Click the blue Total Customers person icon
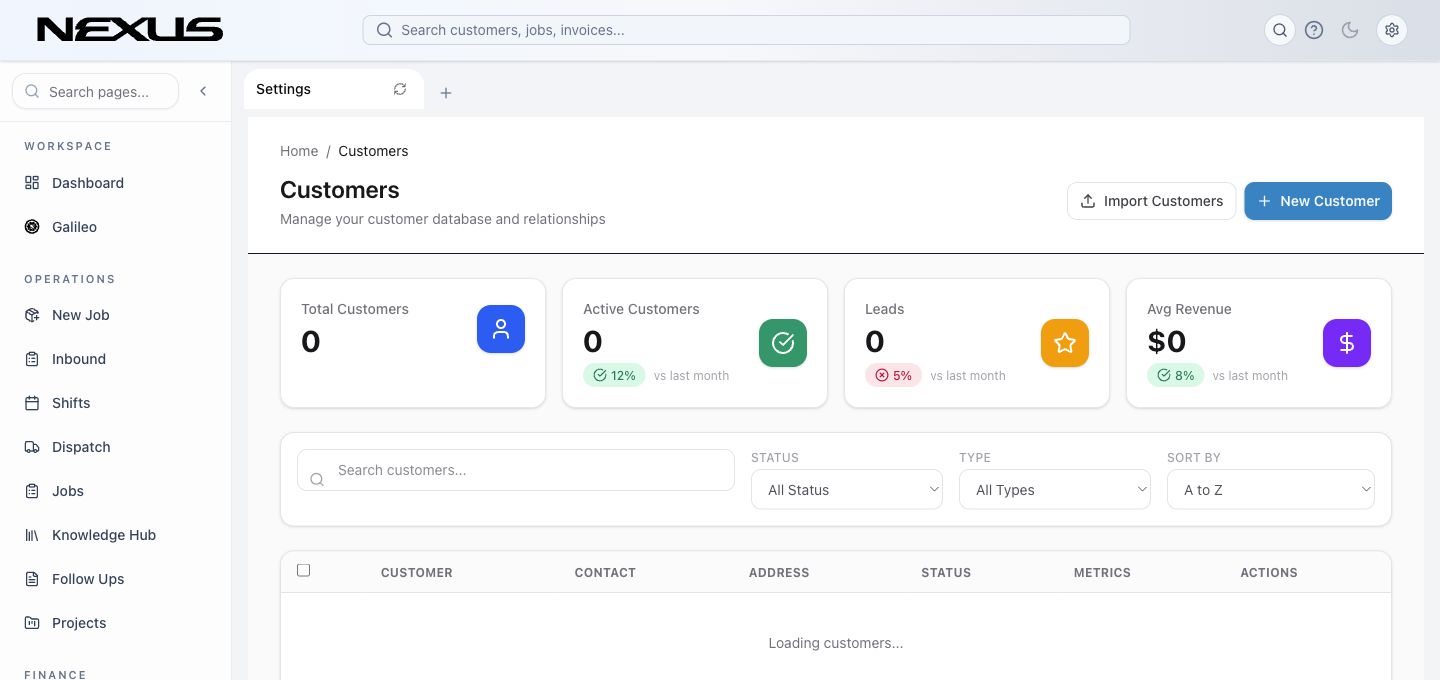Screen dimensions: 1440x680 [501, 329]
